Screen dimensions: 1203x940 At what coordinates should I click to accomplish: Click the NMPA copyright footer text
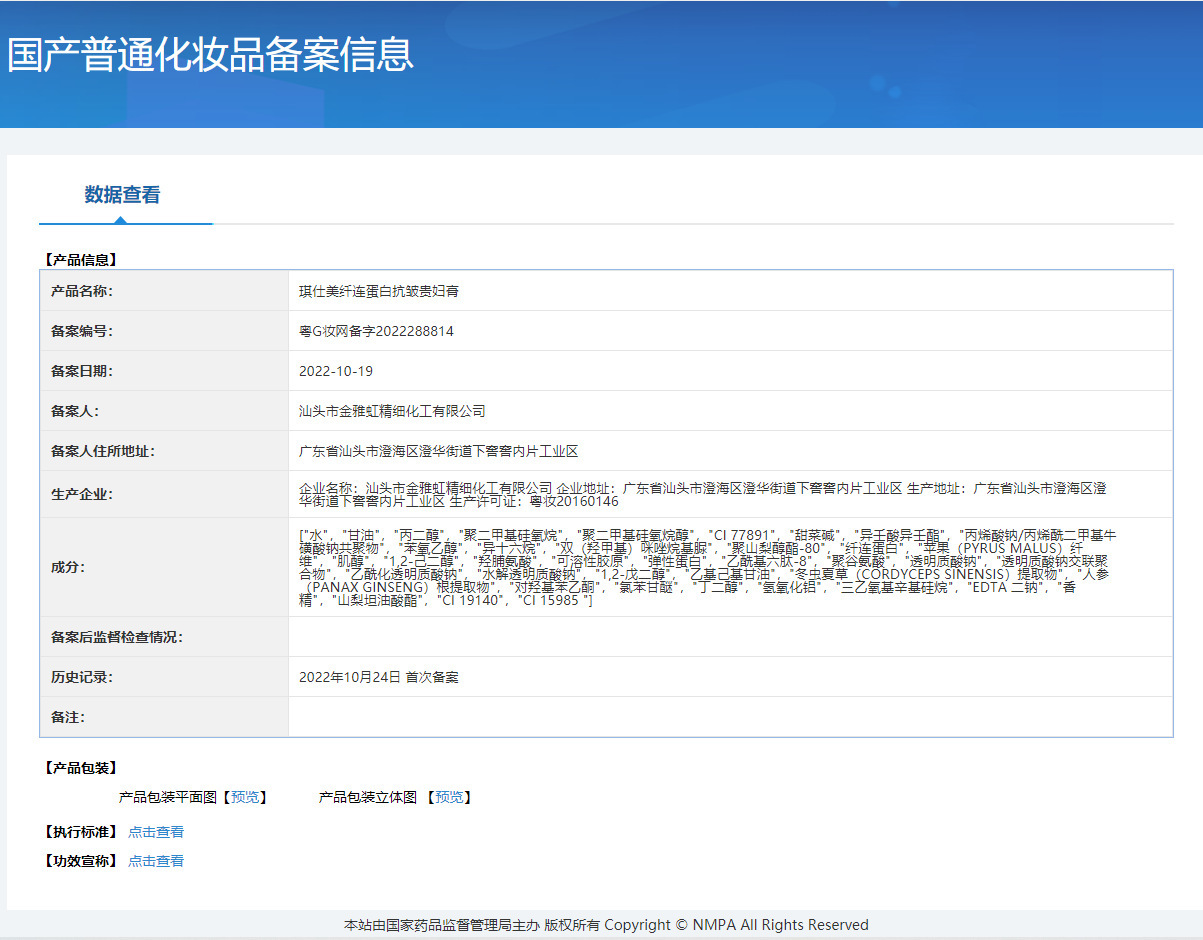606,925
